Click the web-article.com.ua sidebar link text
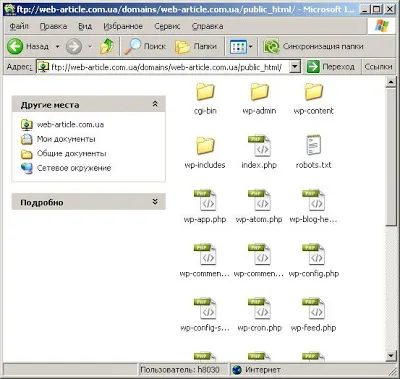The image size is (400, 379). click(x=70, y=124)
